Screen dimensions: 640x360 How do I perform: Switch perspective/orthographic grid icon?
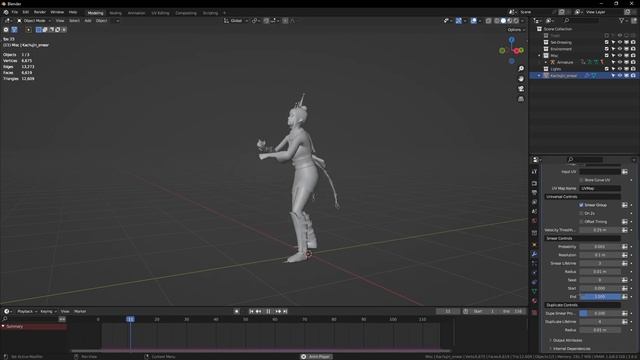521,99
